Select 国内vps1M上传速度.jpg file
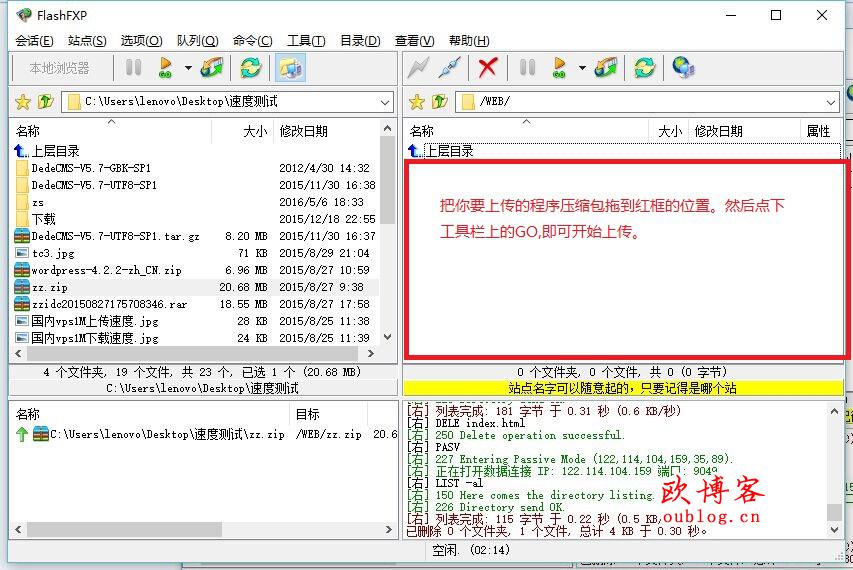Viewport: 853px width, 570px height. [x=87, y=321]
